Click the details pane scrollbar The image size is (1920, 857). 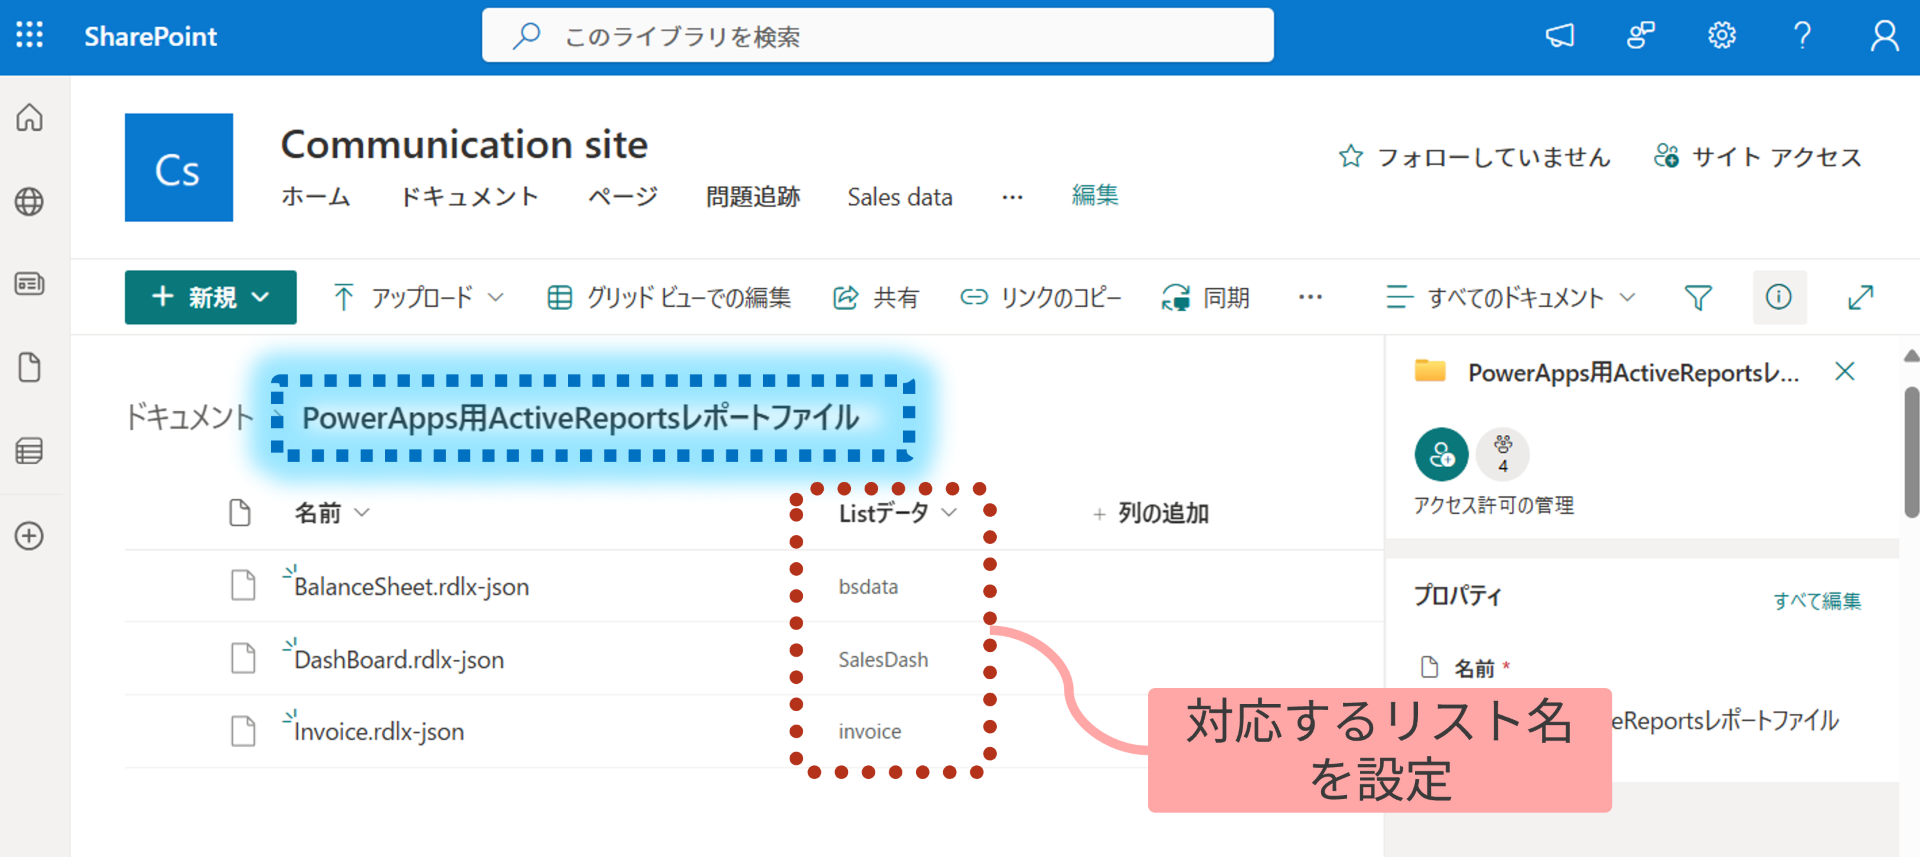pyautogui.click(x=1911, y=452)
